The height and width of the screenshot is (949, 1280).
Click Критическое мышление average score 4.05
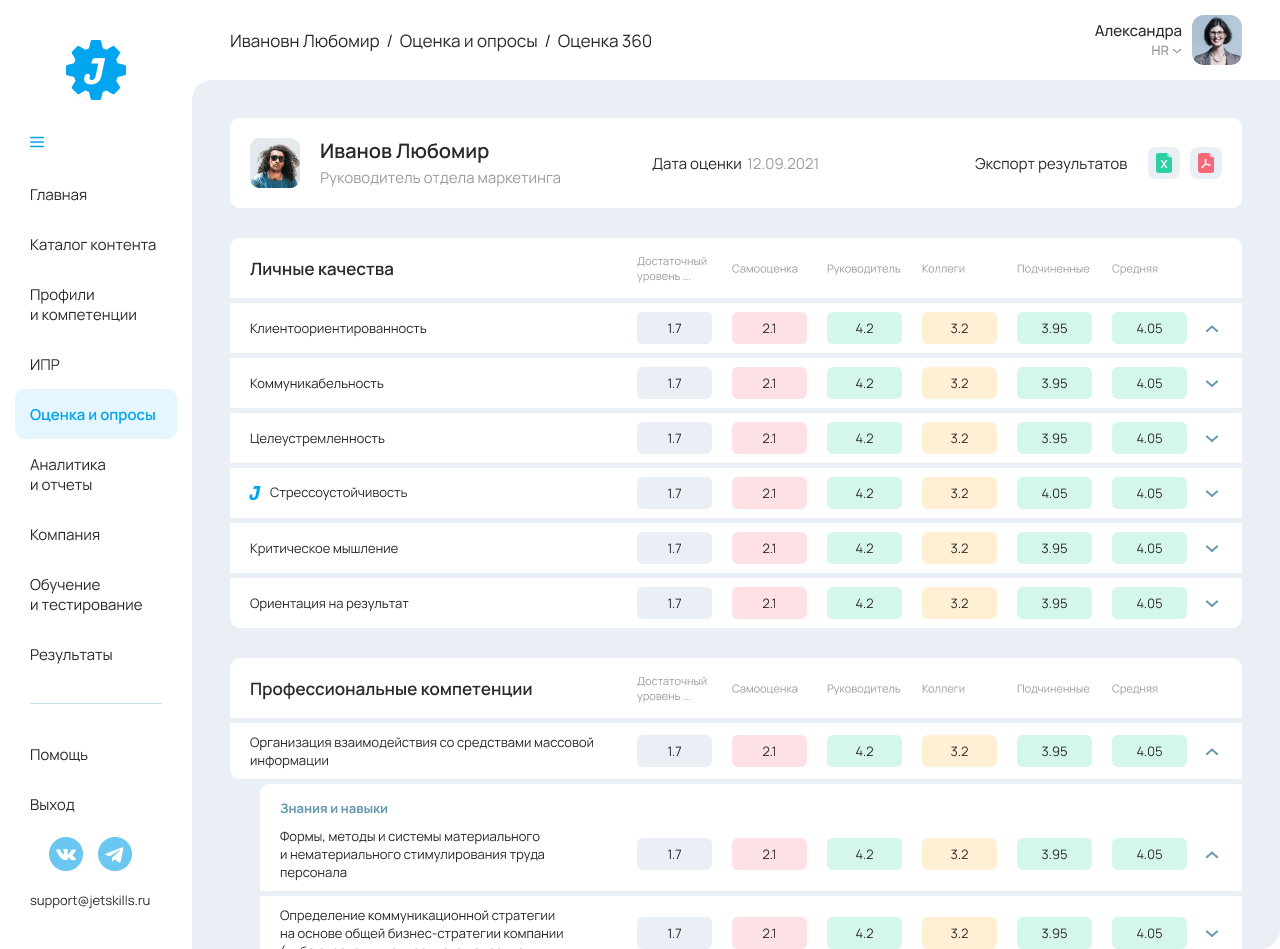(x=1149, y=548)
